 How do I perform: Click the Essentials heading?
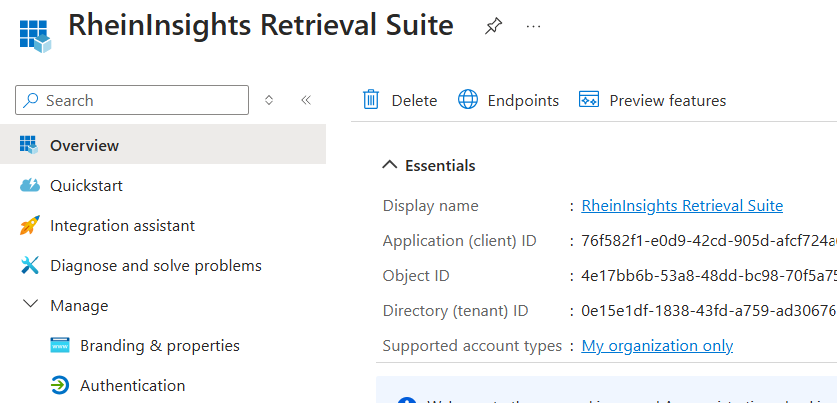tap(440, 165)
